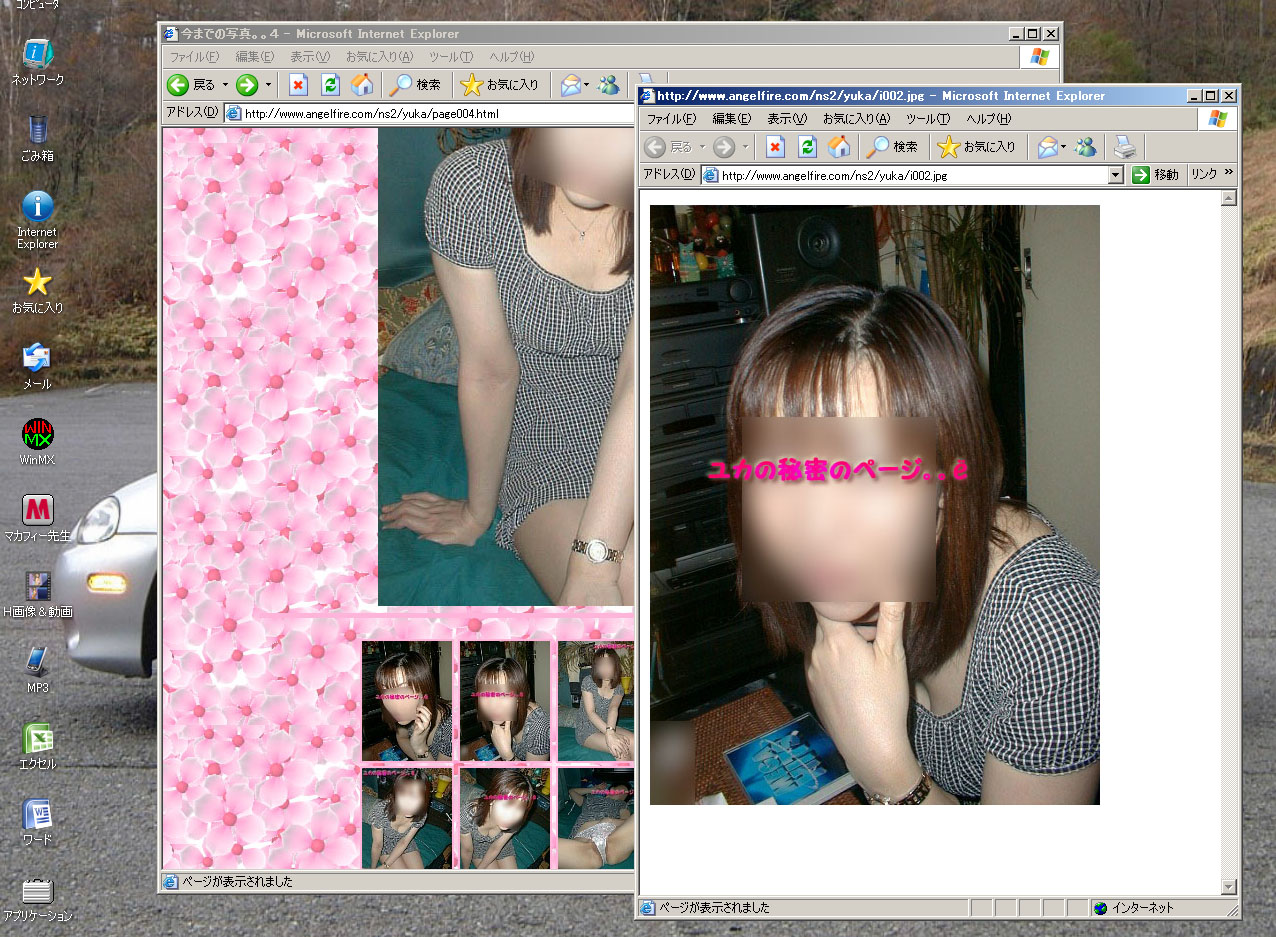Click the 検索 search button in the front window

pos(892,147)
